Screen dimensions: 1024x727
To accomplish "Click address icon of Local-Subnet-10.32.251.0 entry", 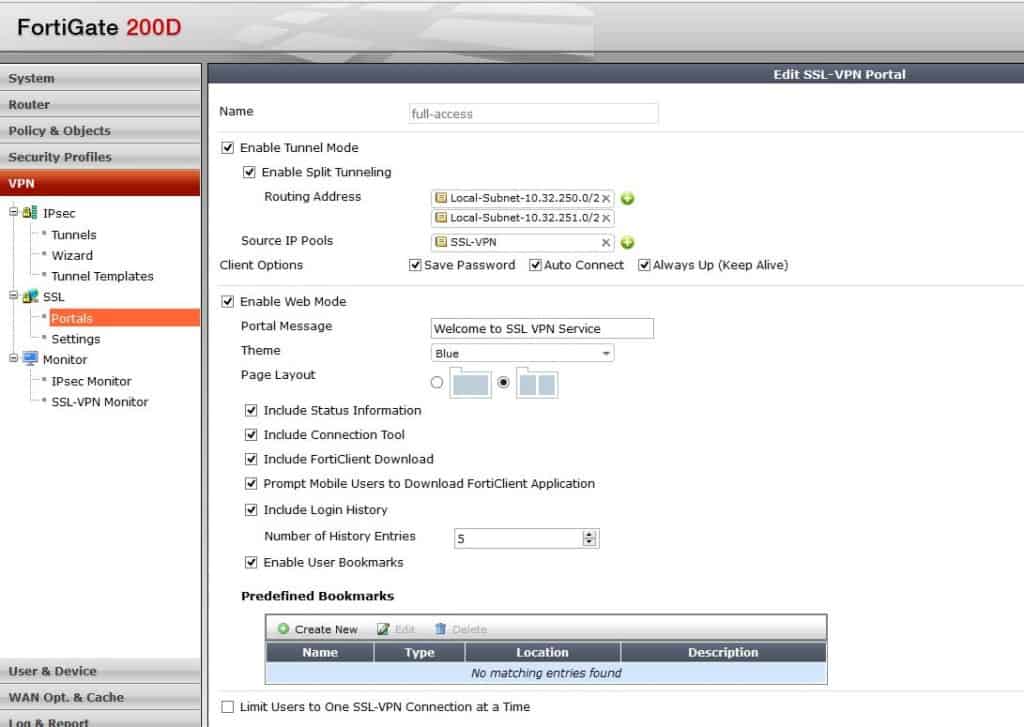I will pos(441,218).
